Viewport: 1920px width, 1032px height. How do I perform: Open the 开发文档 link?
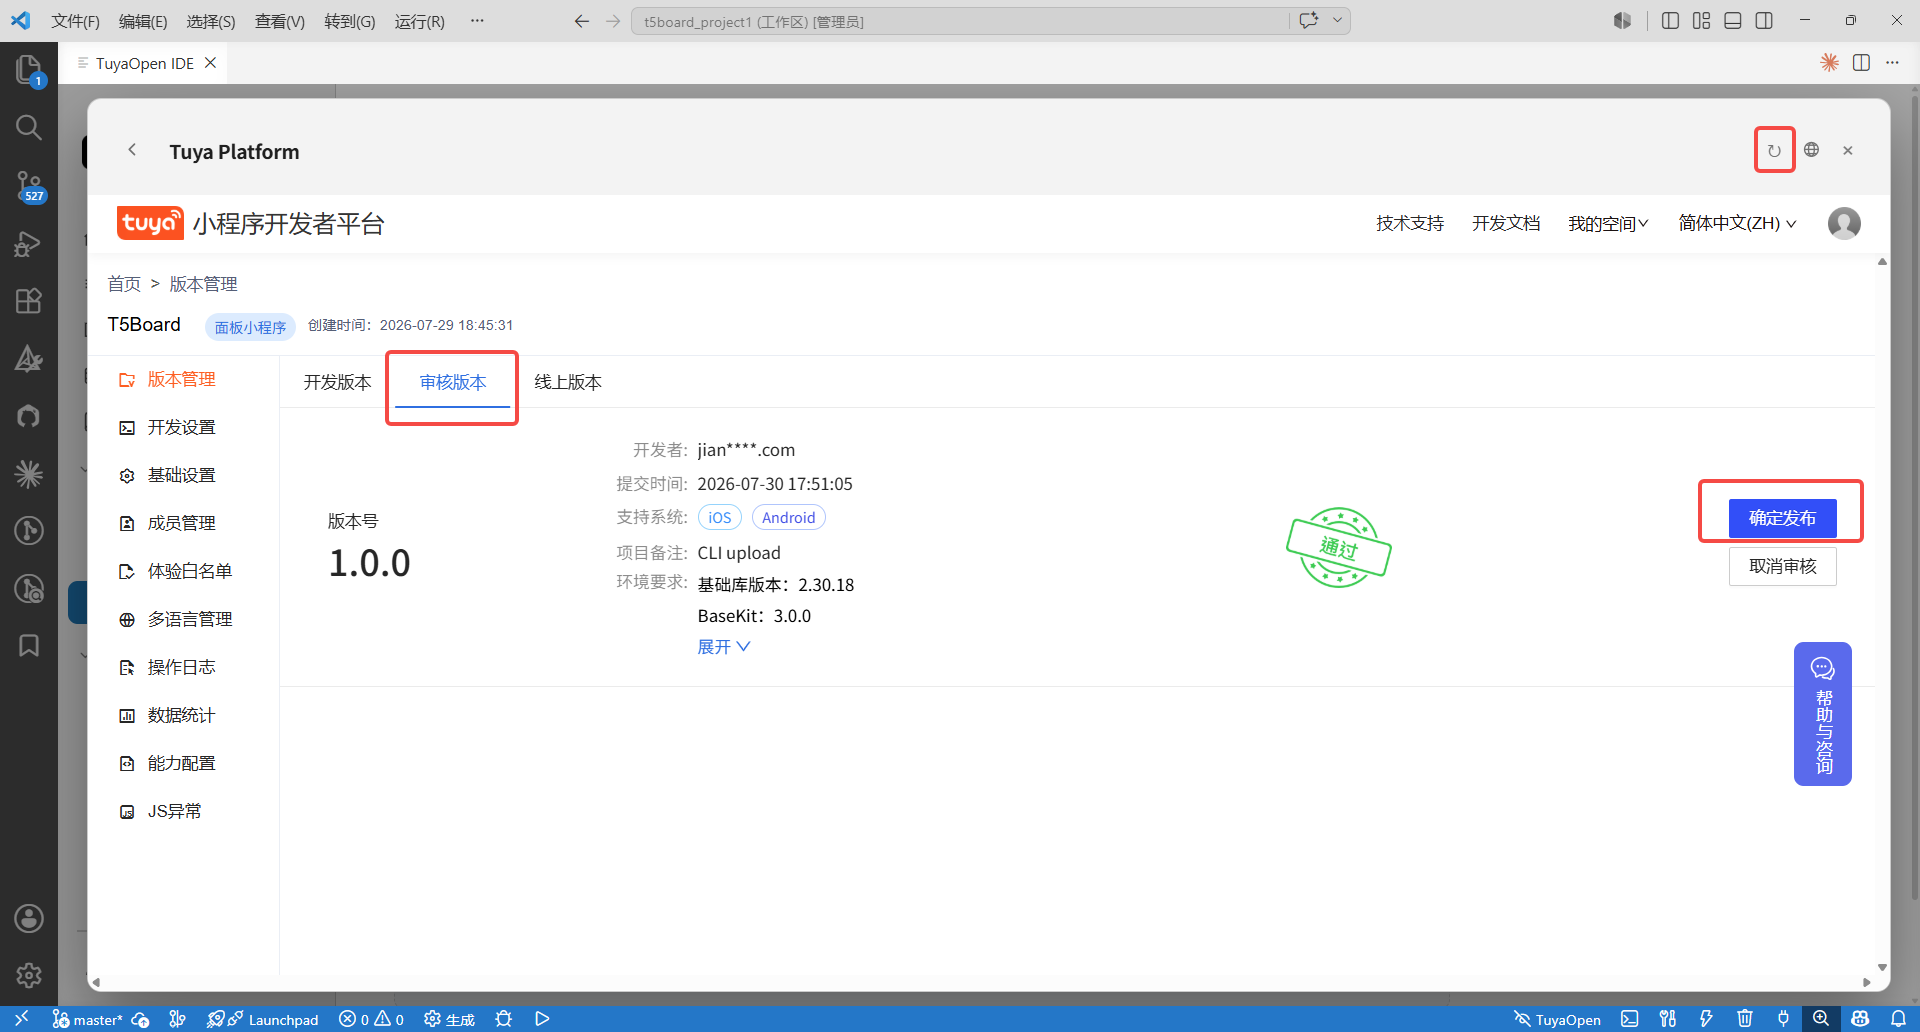1506,223
